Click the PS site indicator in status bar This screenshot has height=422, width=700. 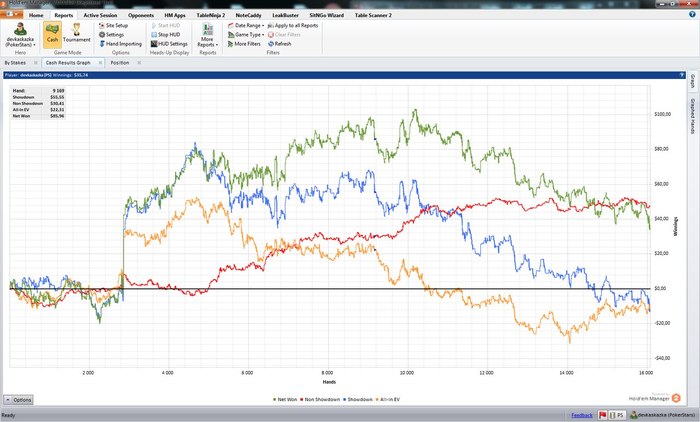(x=617, y=415)
